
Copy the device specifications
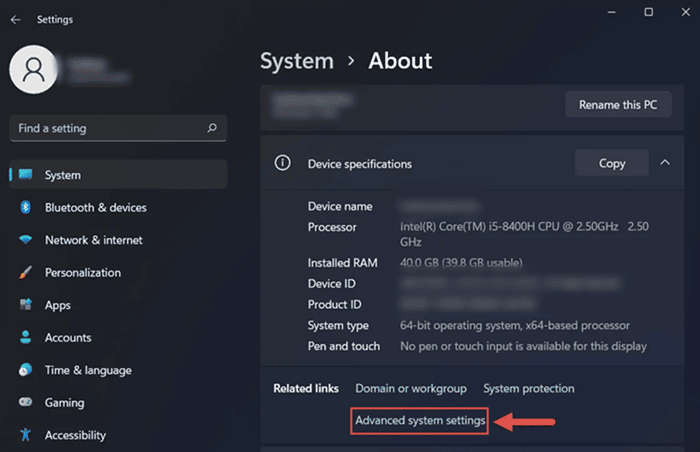click(611, 163)
